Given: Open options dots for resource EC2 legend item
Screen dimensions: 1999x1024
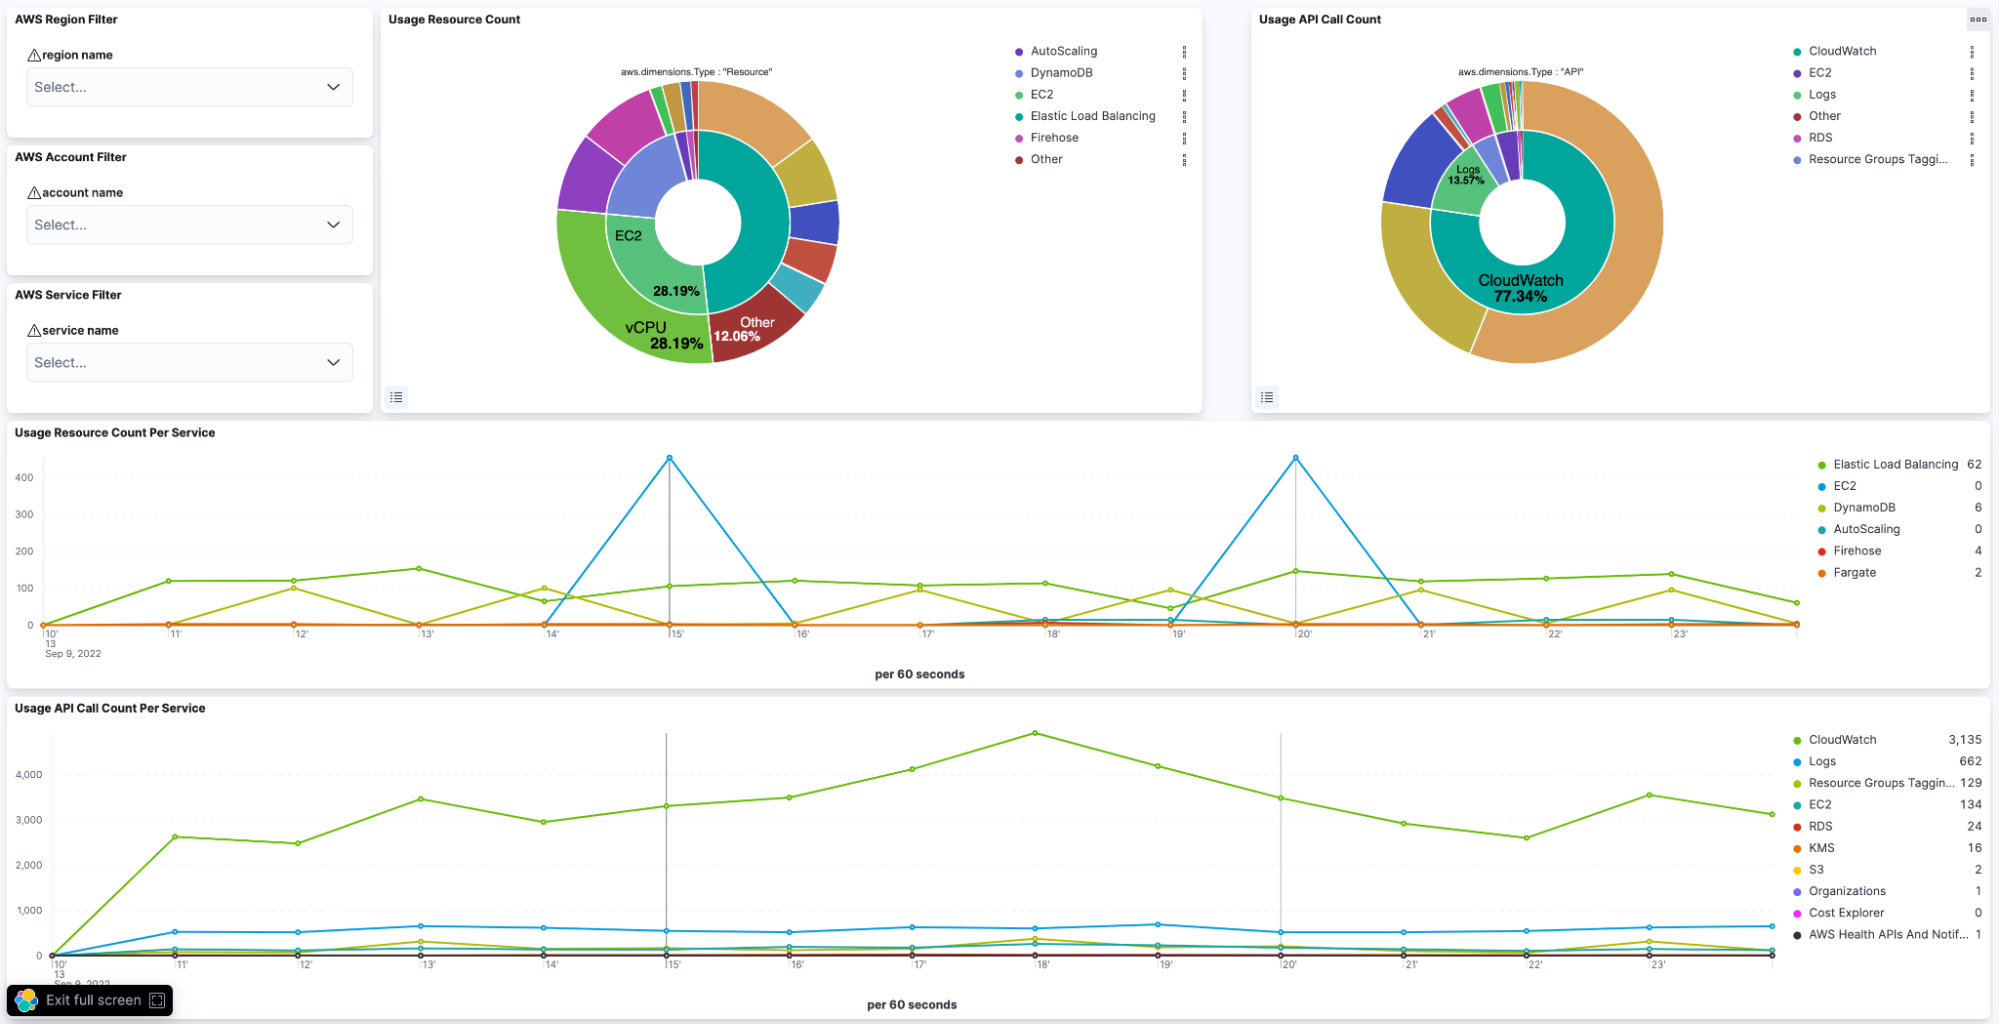Looking at the screenshot, I should point(1184,95).
